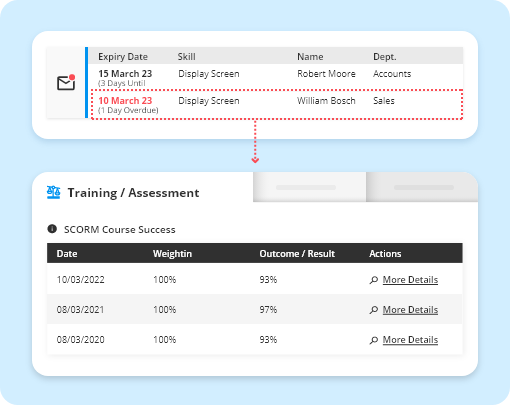This screenshot has width=510, height=405.
Task: Click the magnifier icon in the 10/03/2022 row
Action: click(374, 280)
